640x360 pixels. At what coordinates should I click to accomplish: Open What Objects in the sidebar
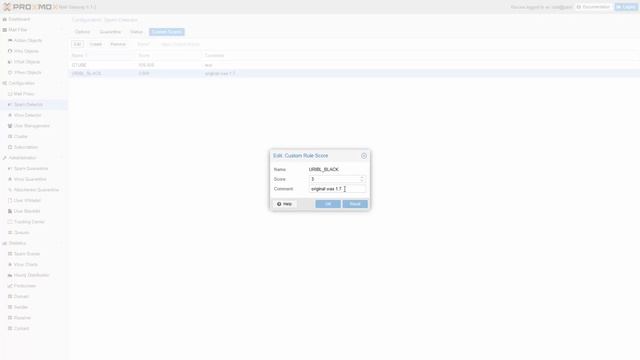27,62
